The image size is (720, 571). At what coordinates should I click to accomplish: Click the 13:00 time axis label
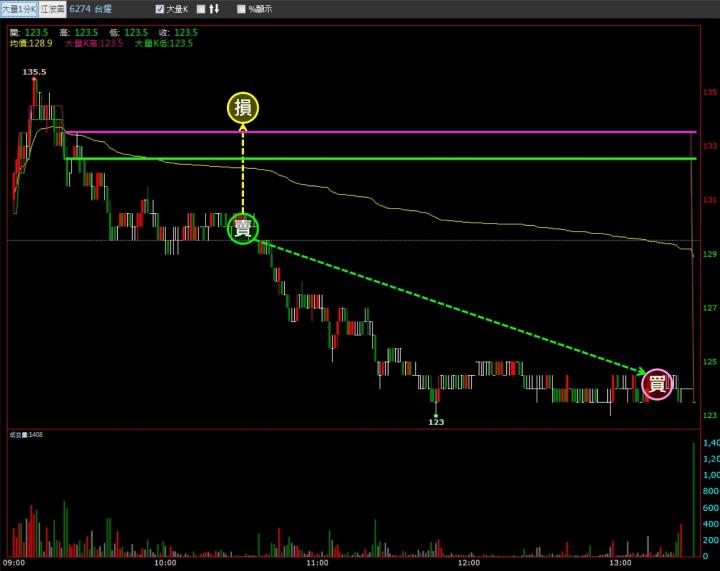(620, 563)
